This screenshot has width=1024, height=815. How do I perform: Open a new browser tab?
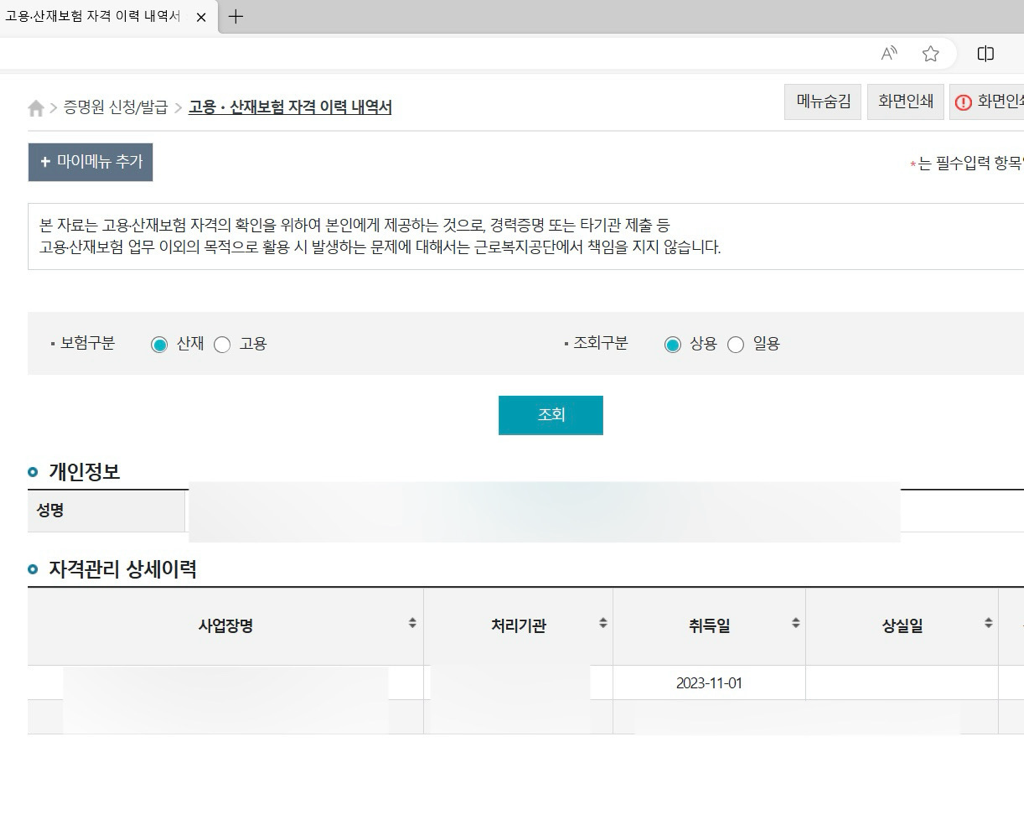[236, 17]
